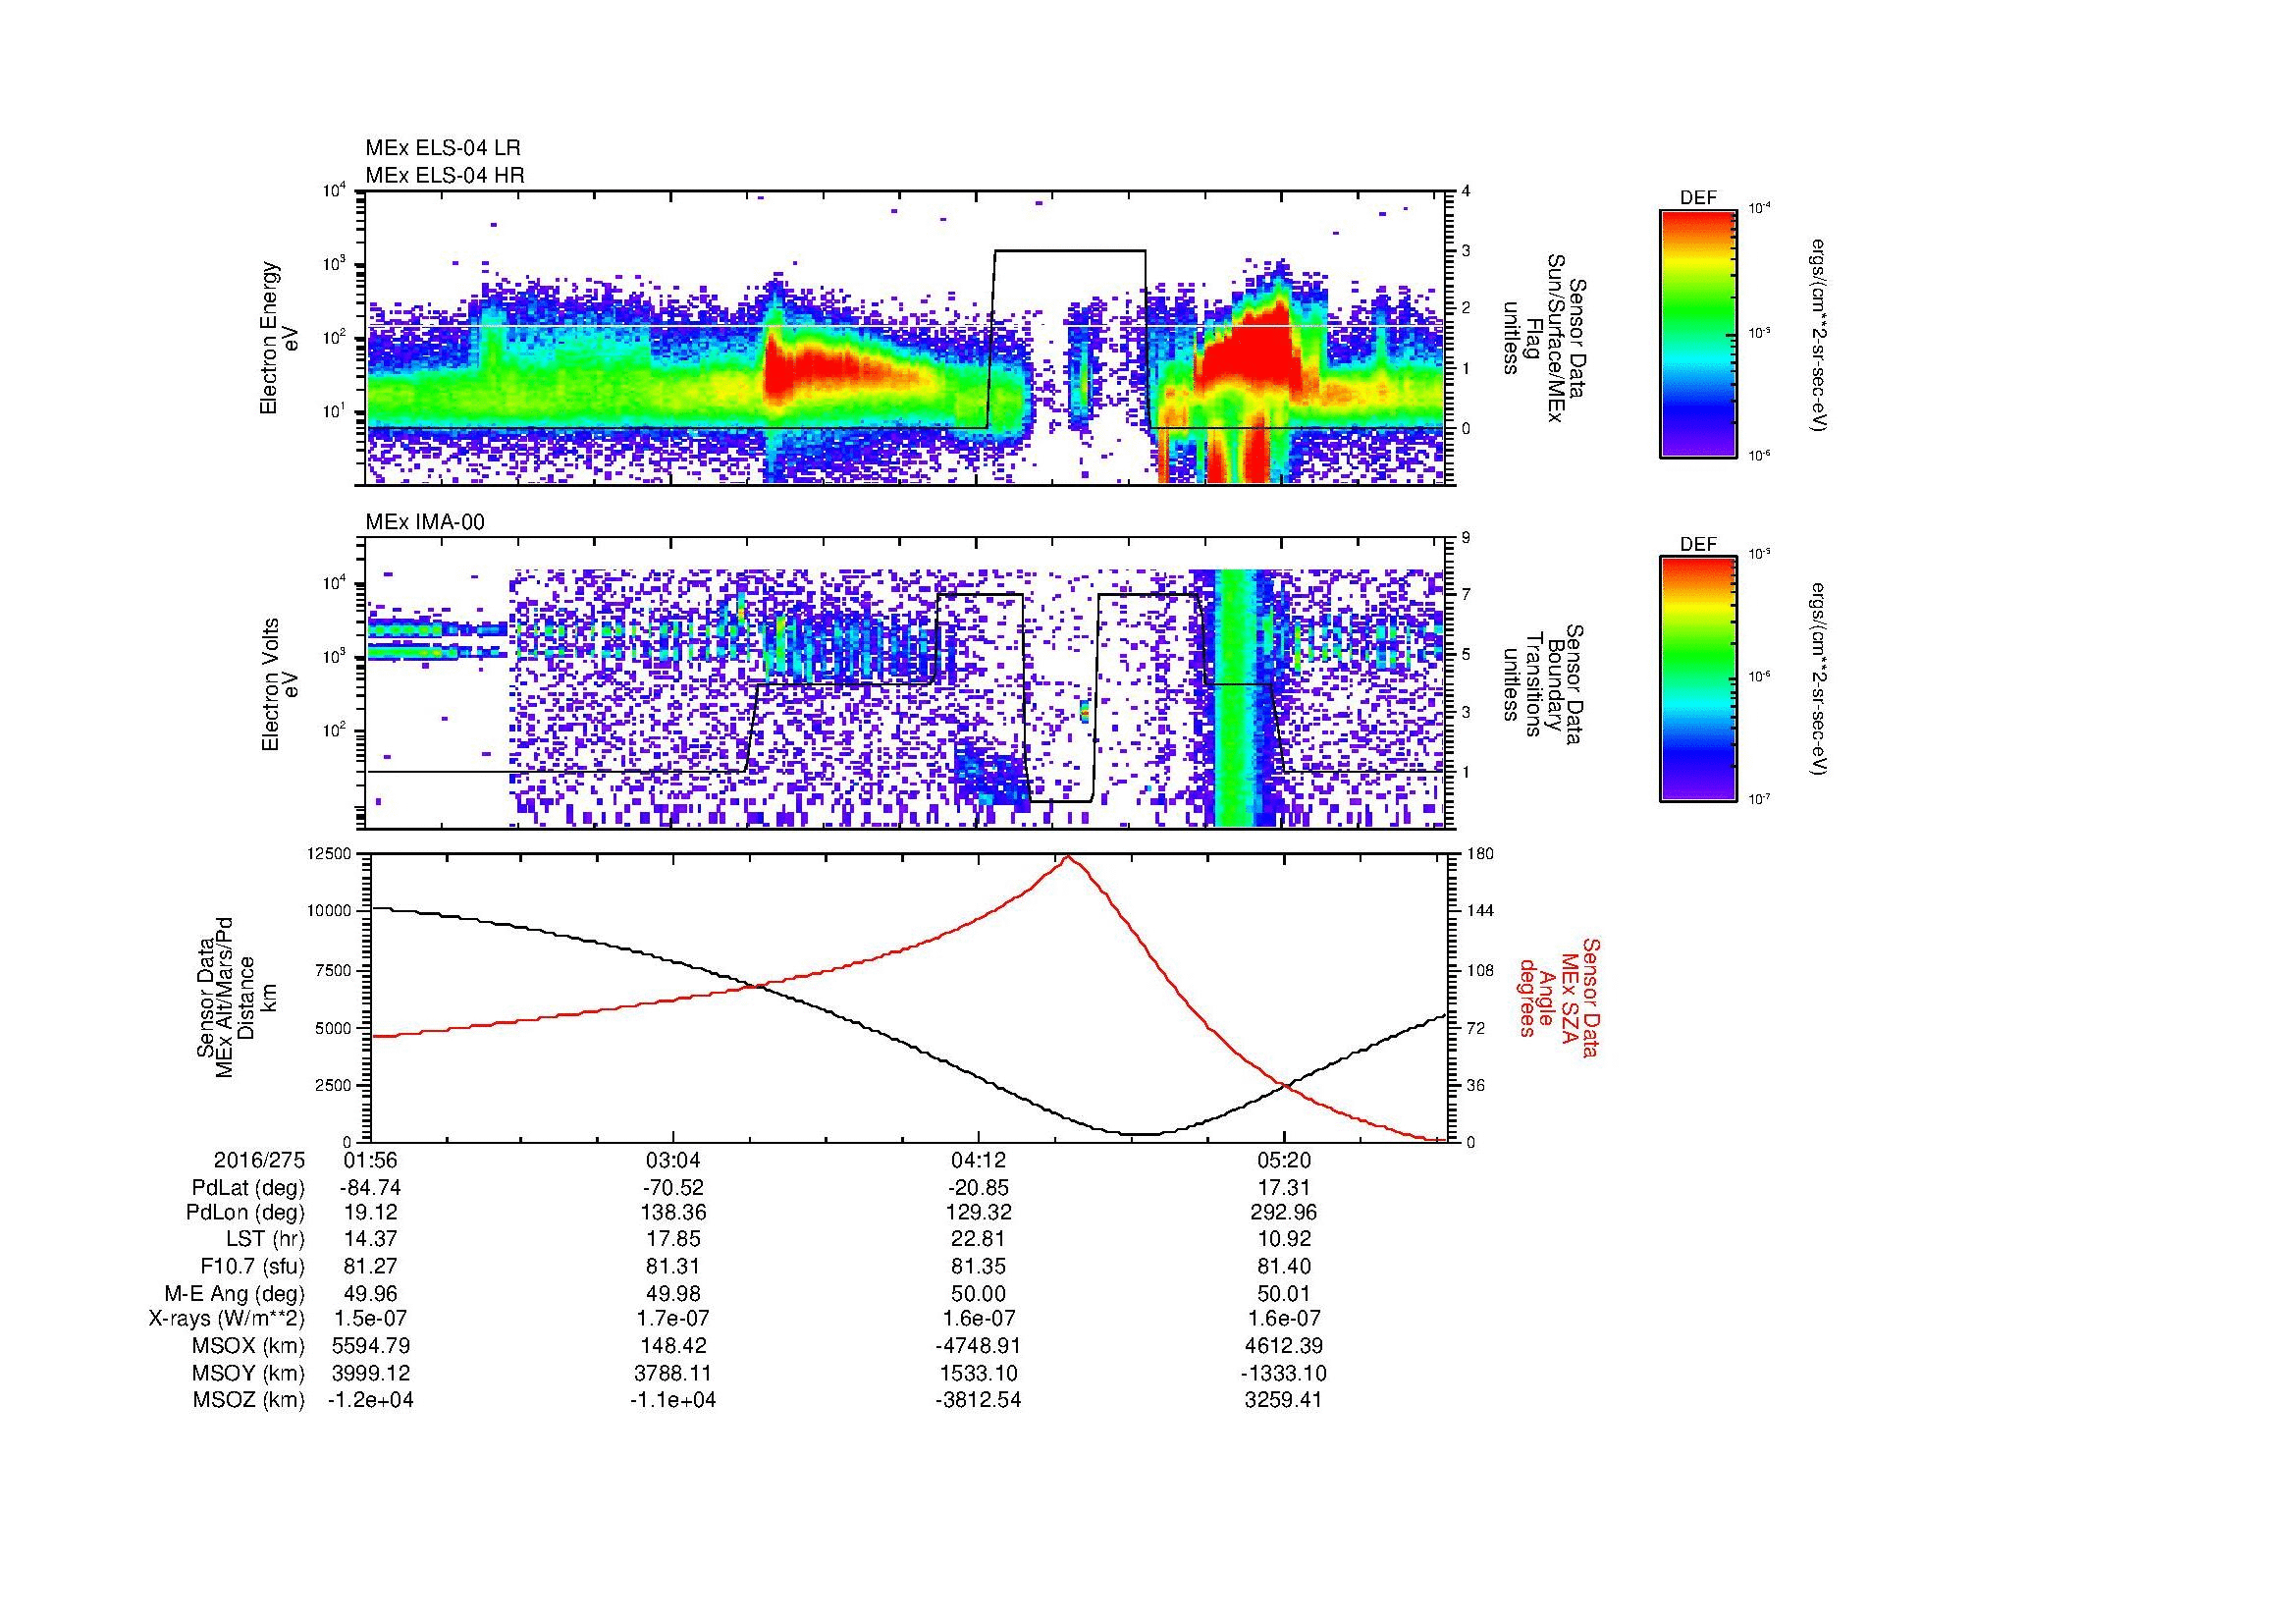Screen dimensions: 2296x1623
Task: Click the M-E Ang value 49.96
Action: click(371, 1294)
